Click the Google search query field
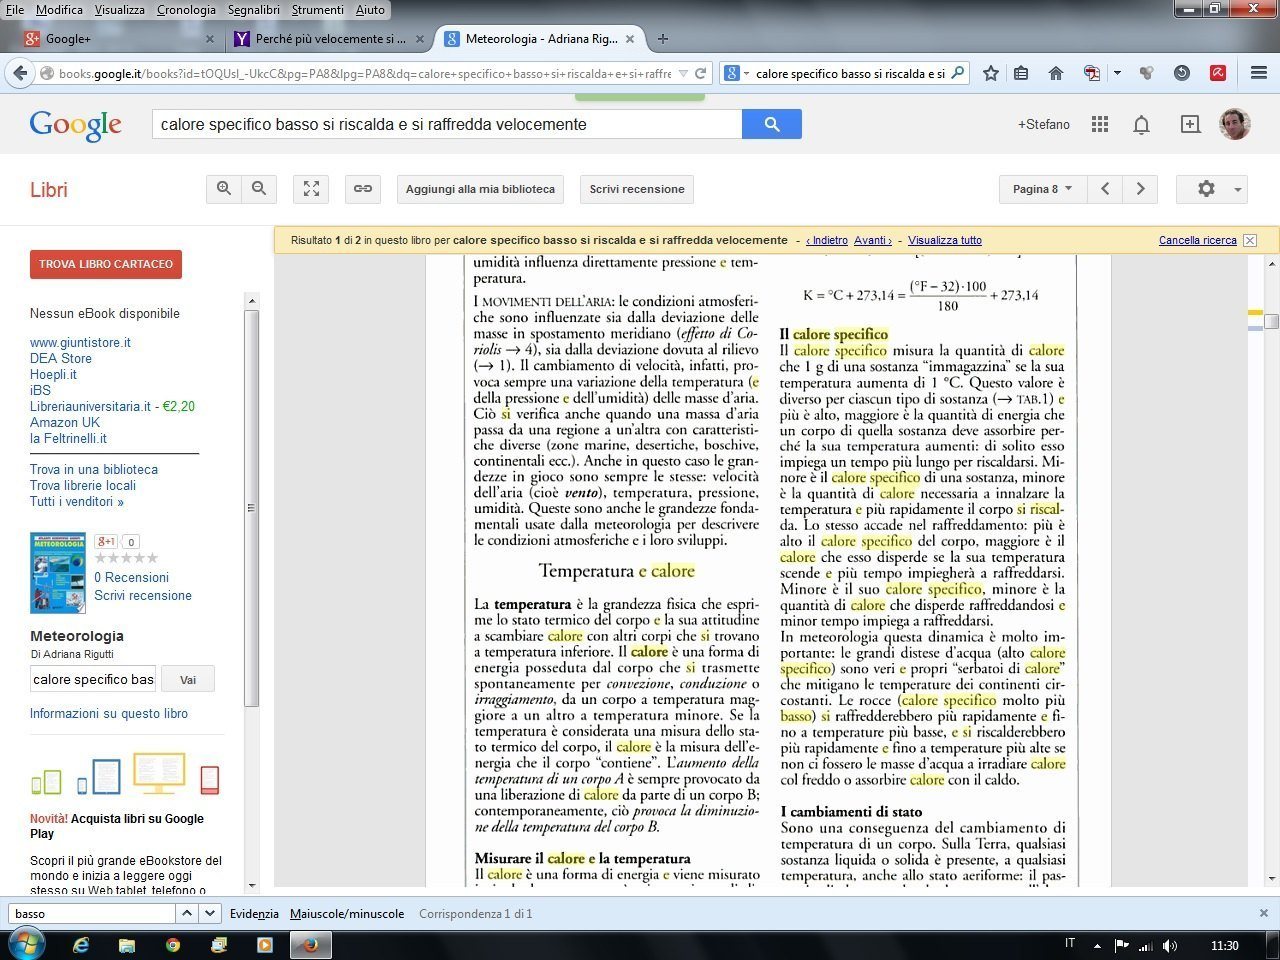 pyautogui.click(x=447, y=124)
